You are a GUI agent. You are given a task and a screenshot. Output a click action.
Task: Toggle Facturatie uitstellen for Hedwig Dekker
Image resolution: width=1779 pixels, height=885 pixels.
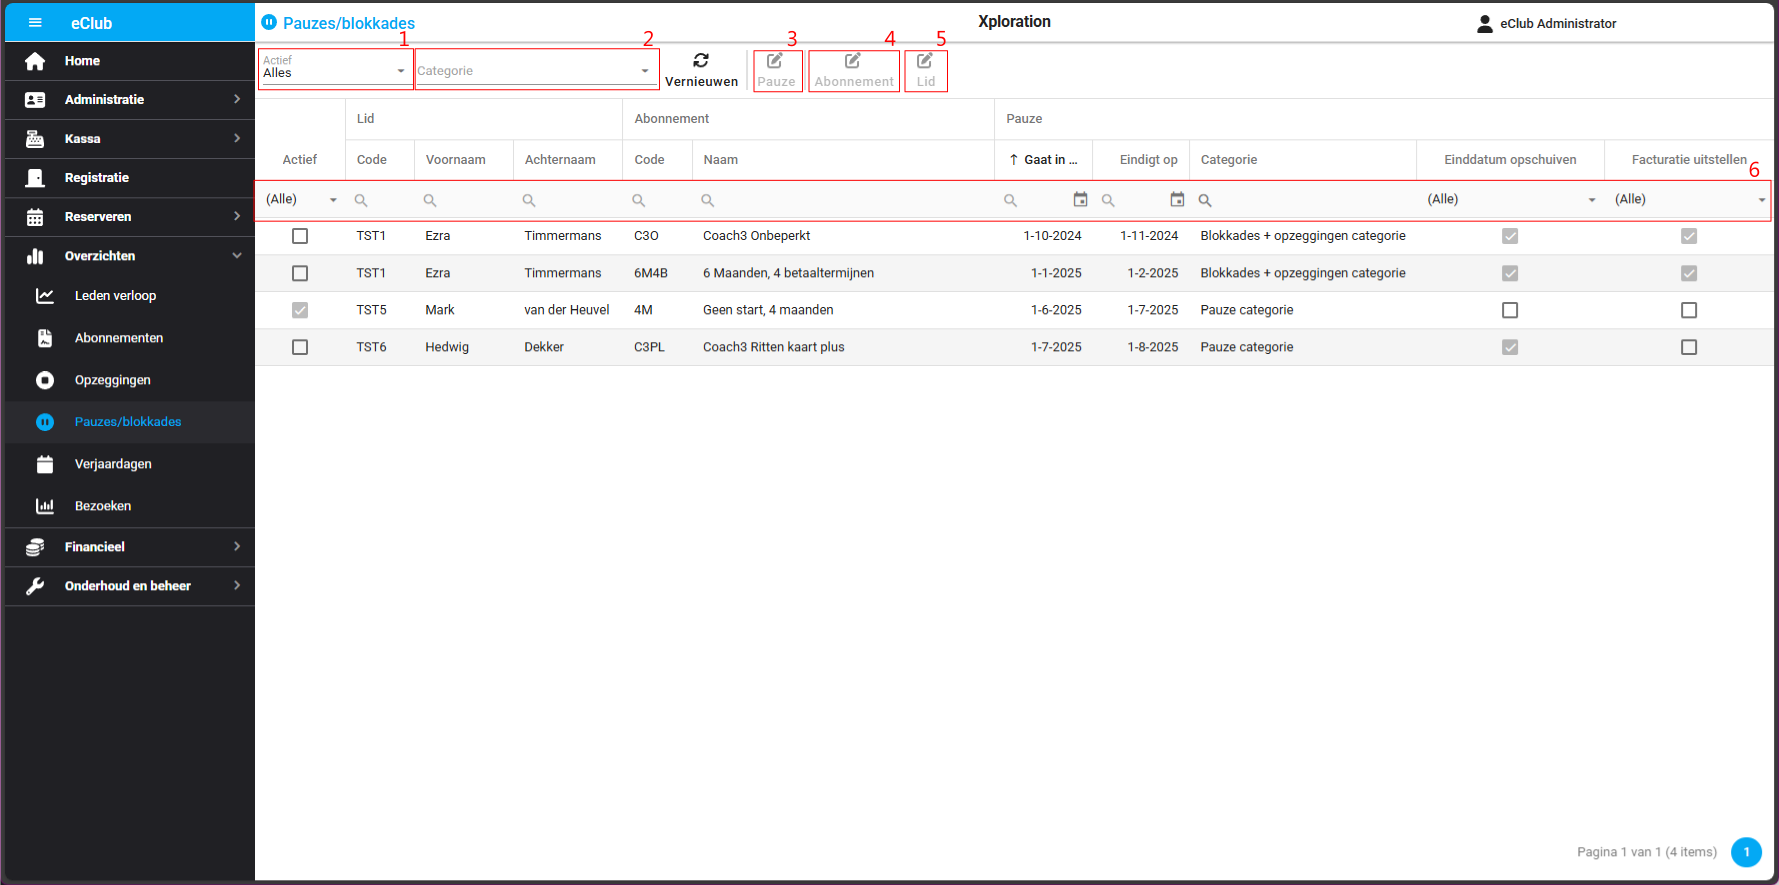(x=1689, y=347)
